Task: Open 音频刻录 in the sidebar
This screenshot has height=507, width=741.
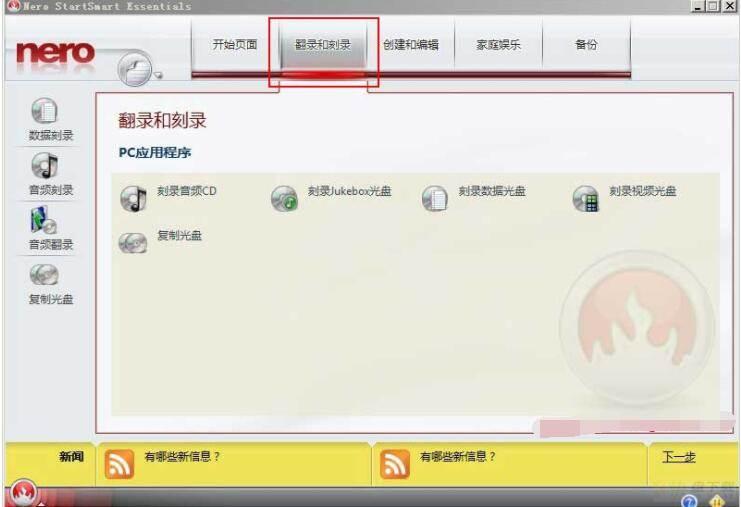Action: pos(45,166)
